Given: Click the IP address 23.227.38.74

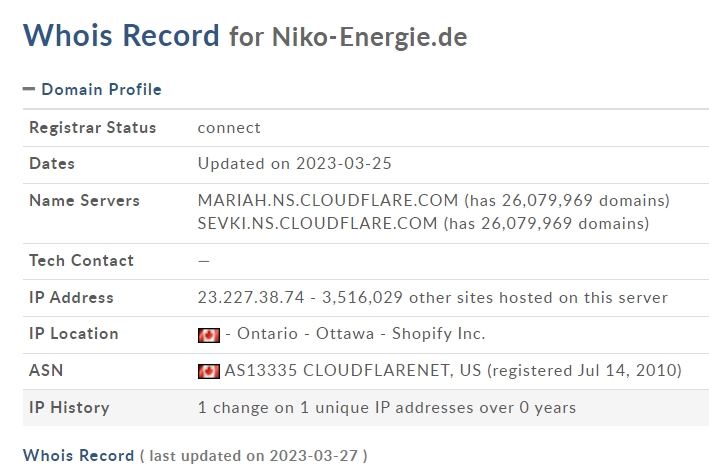Looking at the screenshot, I should click(251, 297).
